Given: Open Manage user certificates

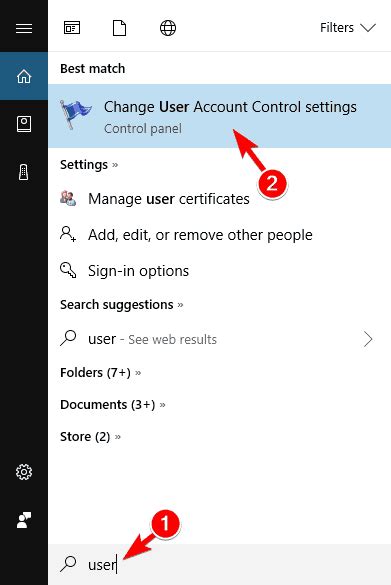Looking at the screenshot, I should (219, 199).
